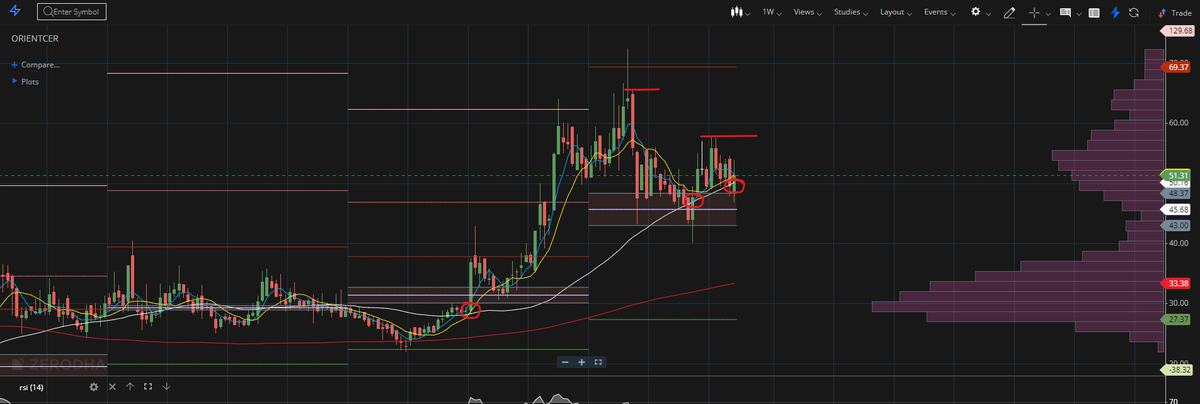Image resolution: width=1200 pixels, height=404 pixels.
Task: Click the 27.37 green price tag
Action: (1178, 318)
